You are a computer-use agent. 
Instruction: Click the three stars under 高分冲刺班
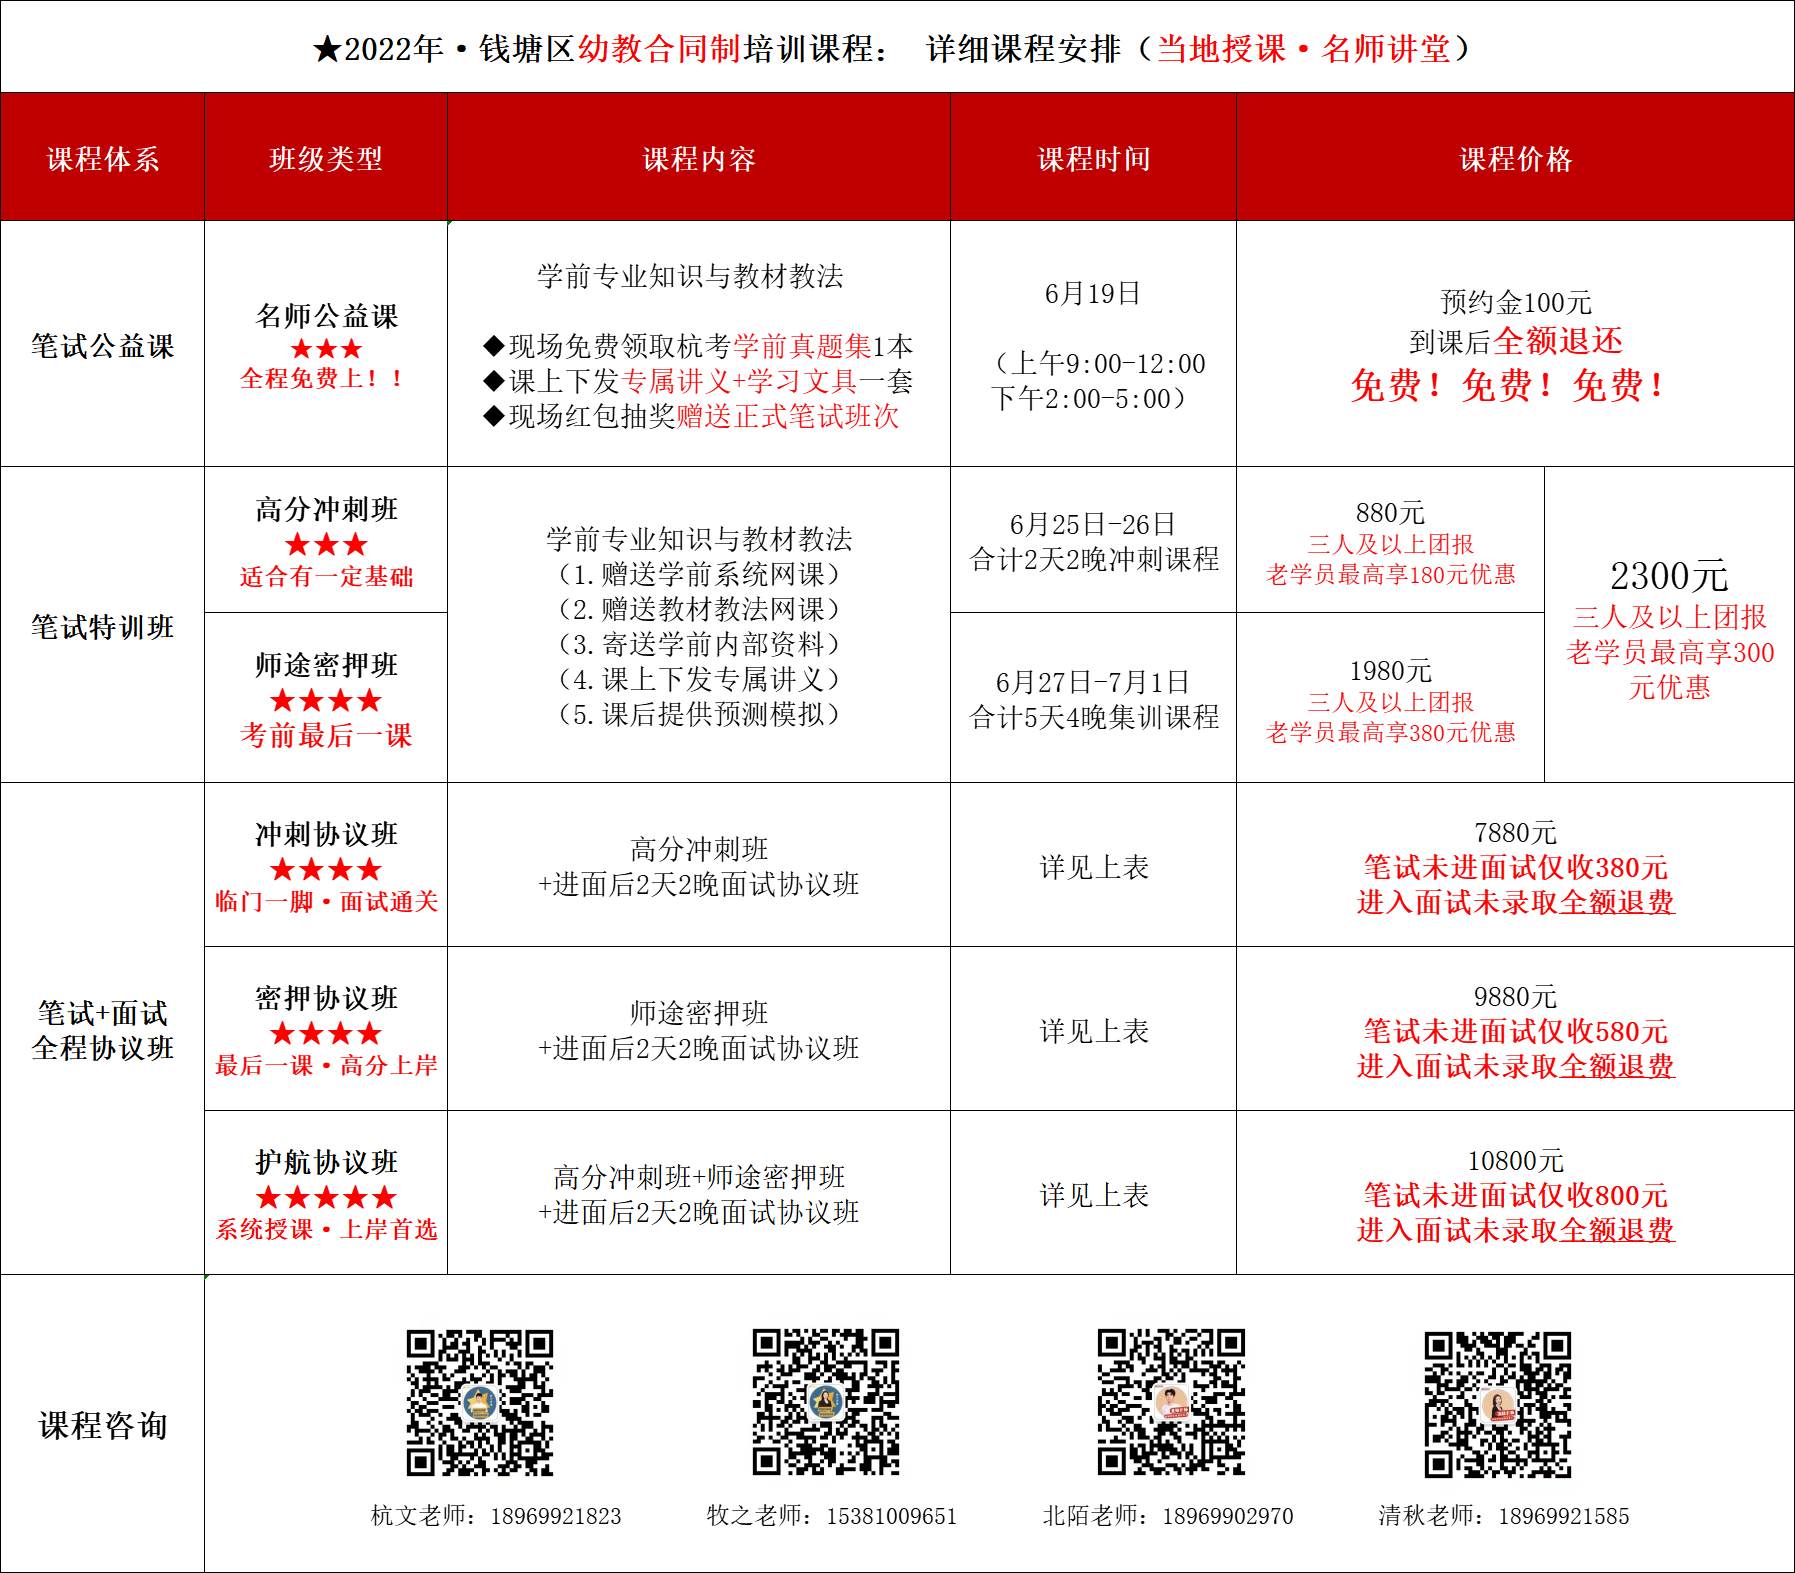pyautogui.click(x=326, y=544)
